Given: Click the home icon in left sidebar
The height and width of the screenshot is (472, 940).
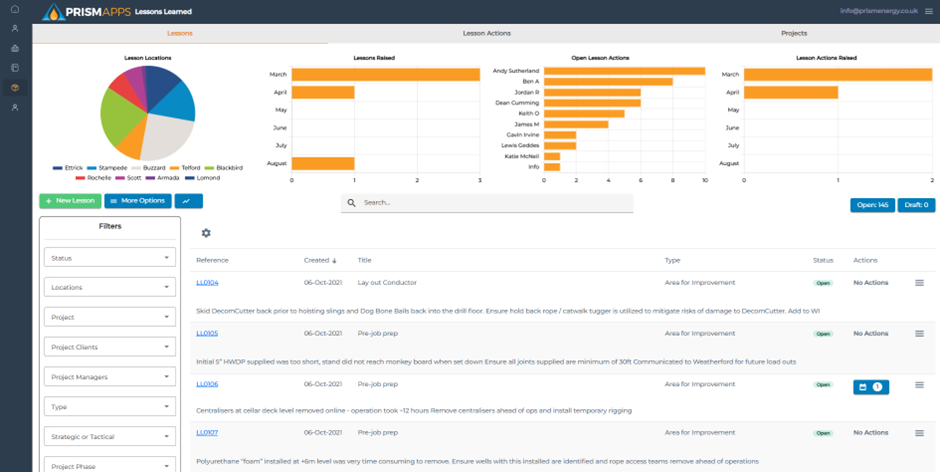Looking at the screenshot, I should pos(14,9).
